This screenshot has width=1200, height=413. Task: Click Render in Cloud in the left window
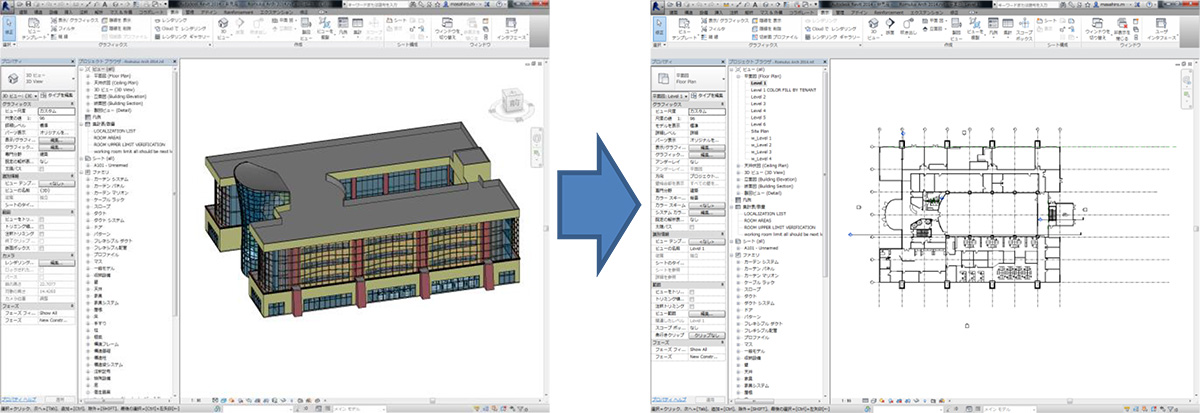click(x=181, y=29)
